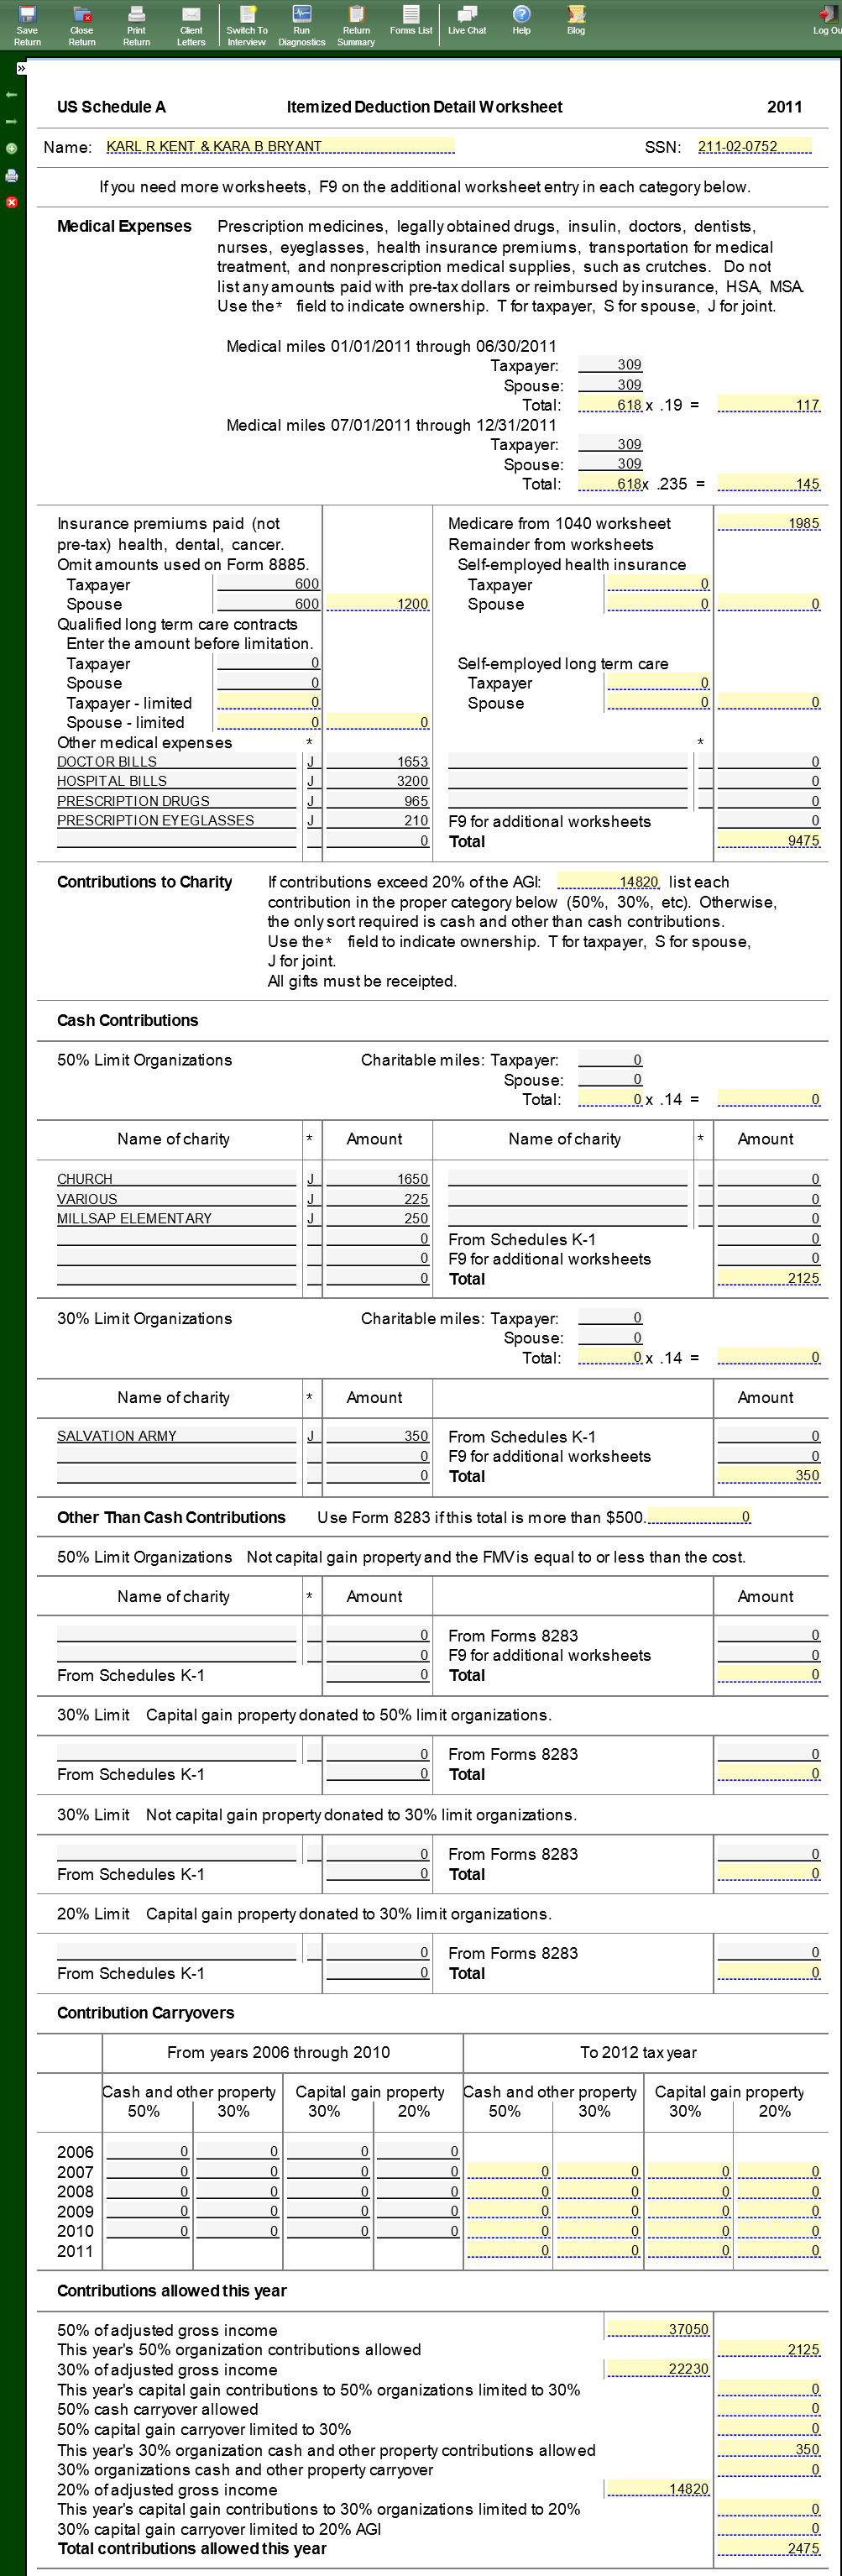Click the Save Return toolbar icon
Screen dimensions: 842x2576
[27, 25]
